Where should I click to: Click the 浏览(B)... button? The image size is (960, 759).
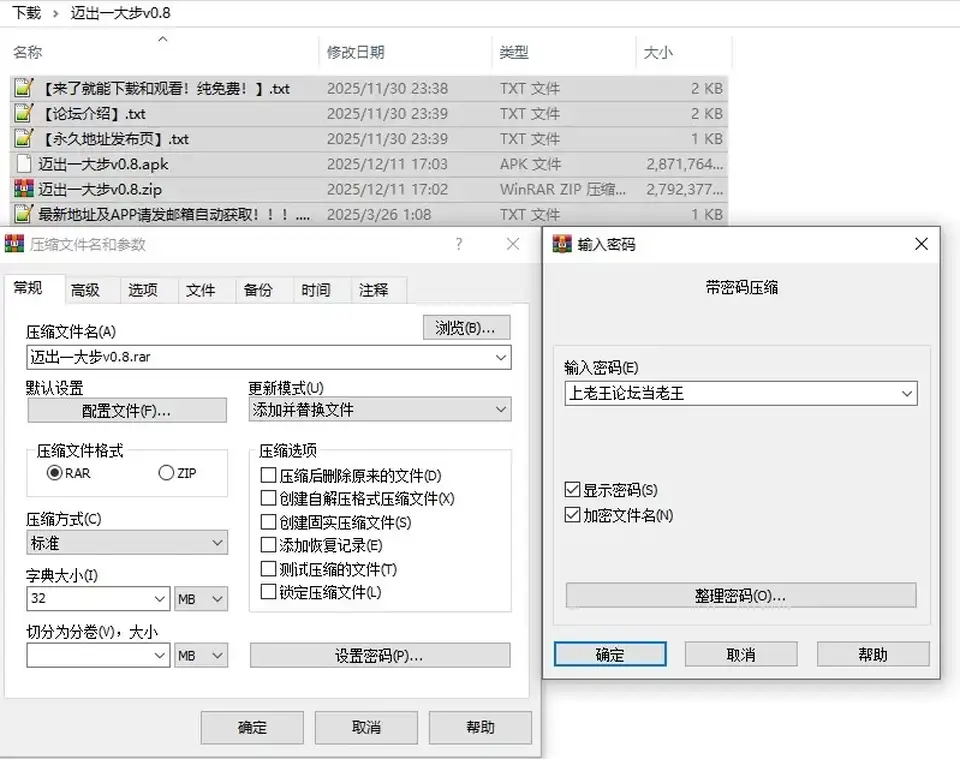[466, 327]
